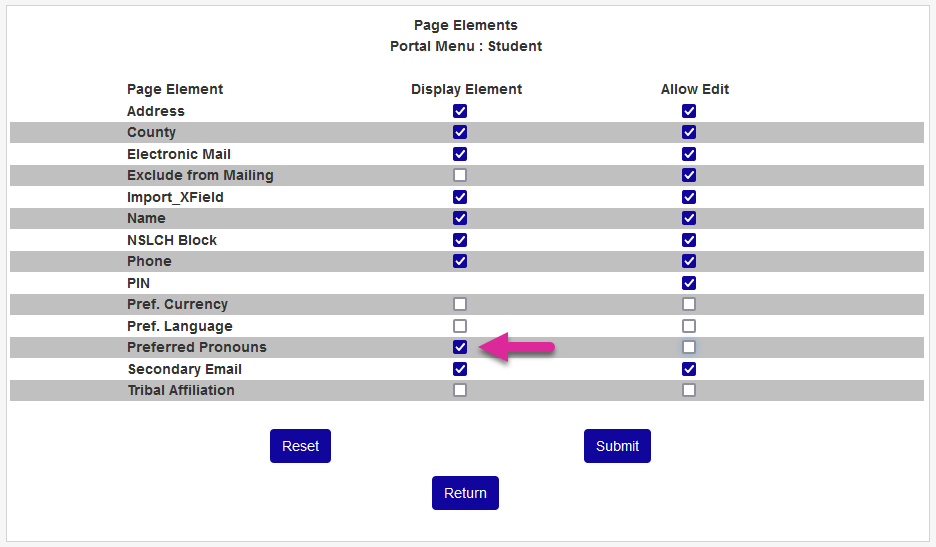
Task: Uncheck Display Element for Secondary Email
Action: pyautogui.click(x=460, y=369)
